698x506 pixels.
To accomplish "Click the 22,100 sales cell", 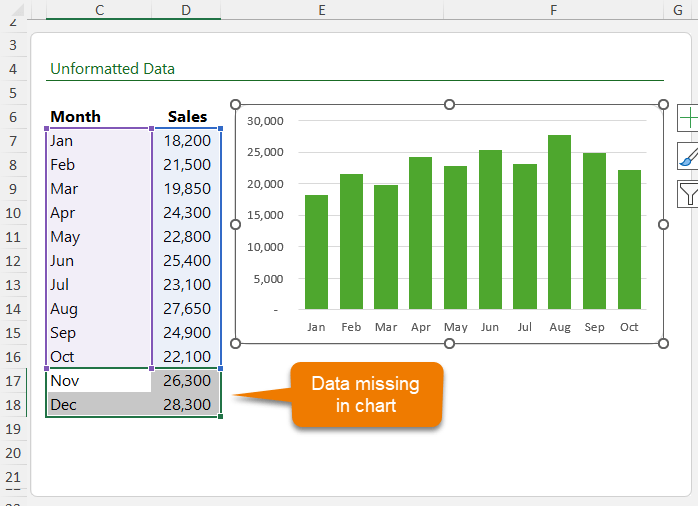I will click(186, 357).
